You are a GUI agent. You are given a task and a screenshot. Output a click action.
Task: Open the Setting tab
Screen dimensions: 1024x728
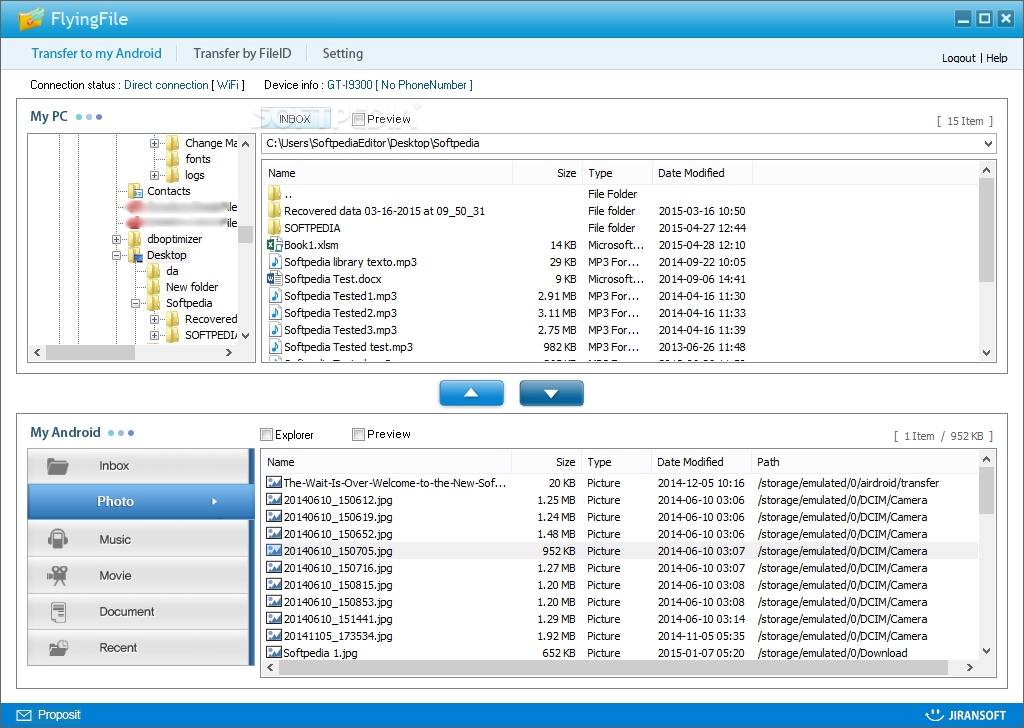pyautogui.click(x=342, y=54)
